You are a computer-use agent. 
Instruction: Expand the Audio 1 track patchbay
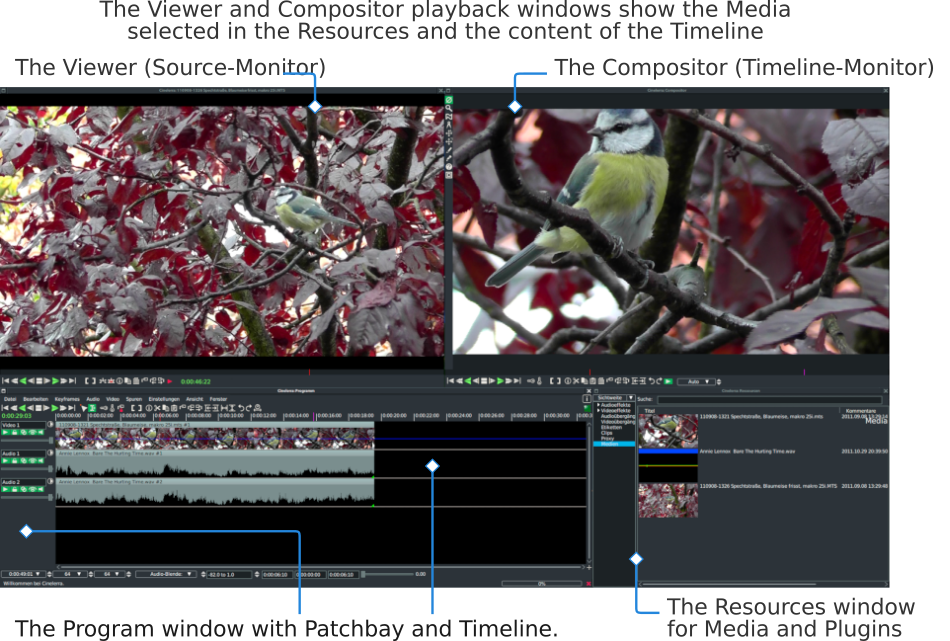click(50, 453)
